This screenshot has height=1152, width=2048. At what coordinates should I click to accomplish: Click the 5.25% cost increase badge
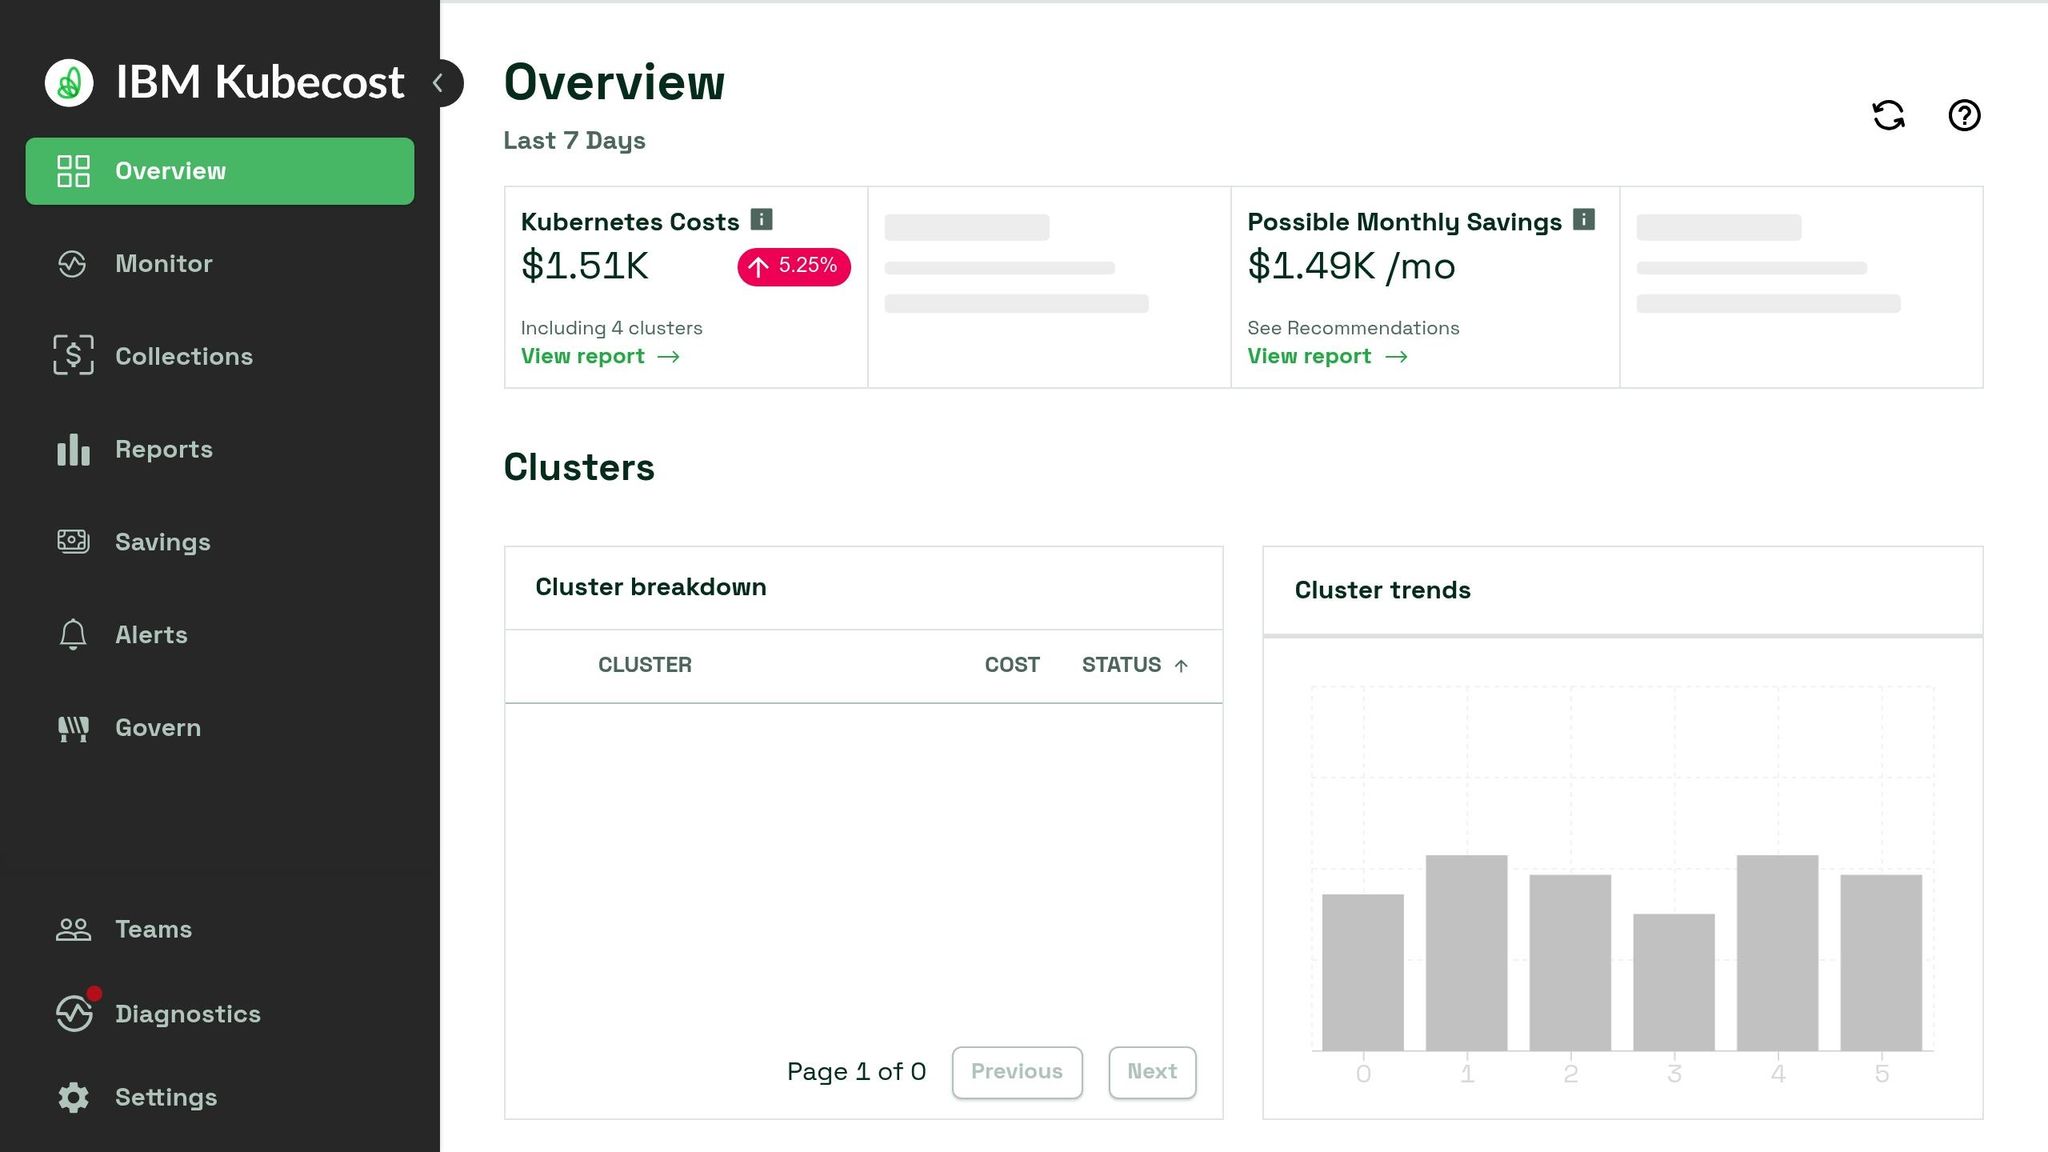[794, 267]
